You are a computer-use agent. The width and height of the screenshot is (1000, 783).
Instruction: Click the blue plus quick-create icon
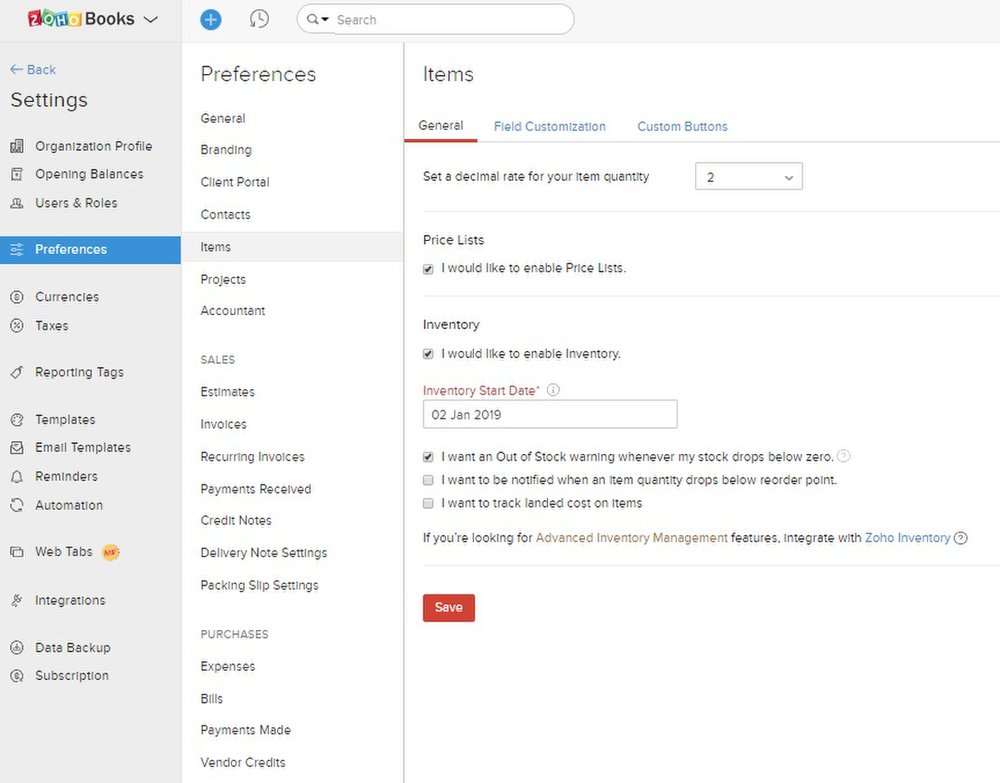pos(210,18)
